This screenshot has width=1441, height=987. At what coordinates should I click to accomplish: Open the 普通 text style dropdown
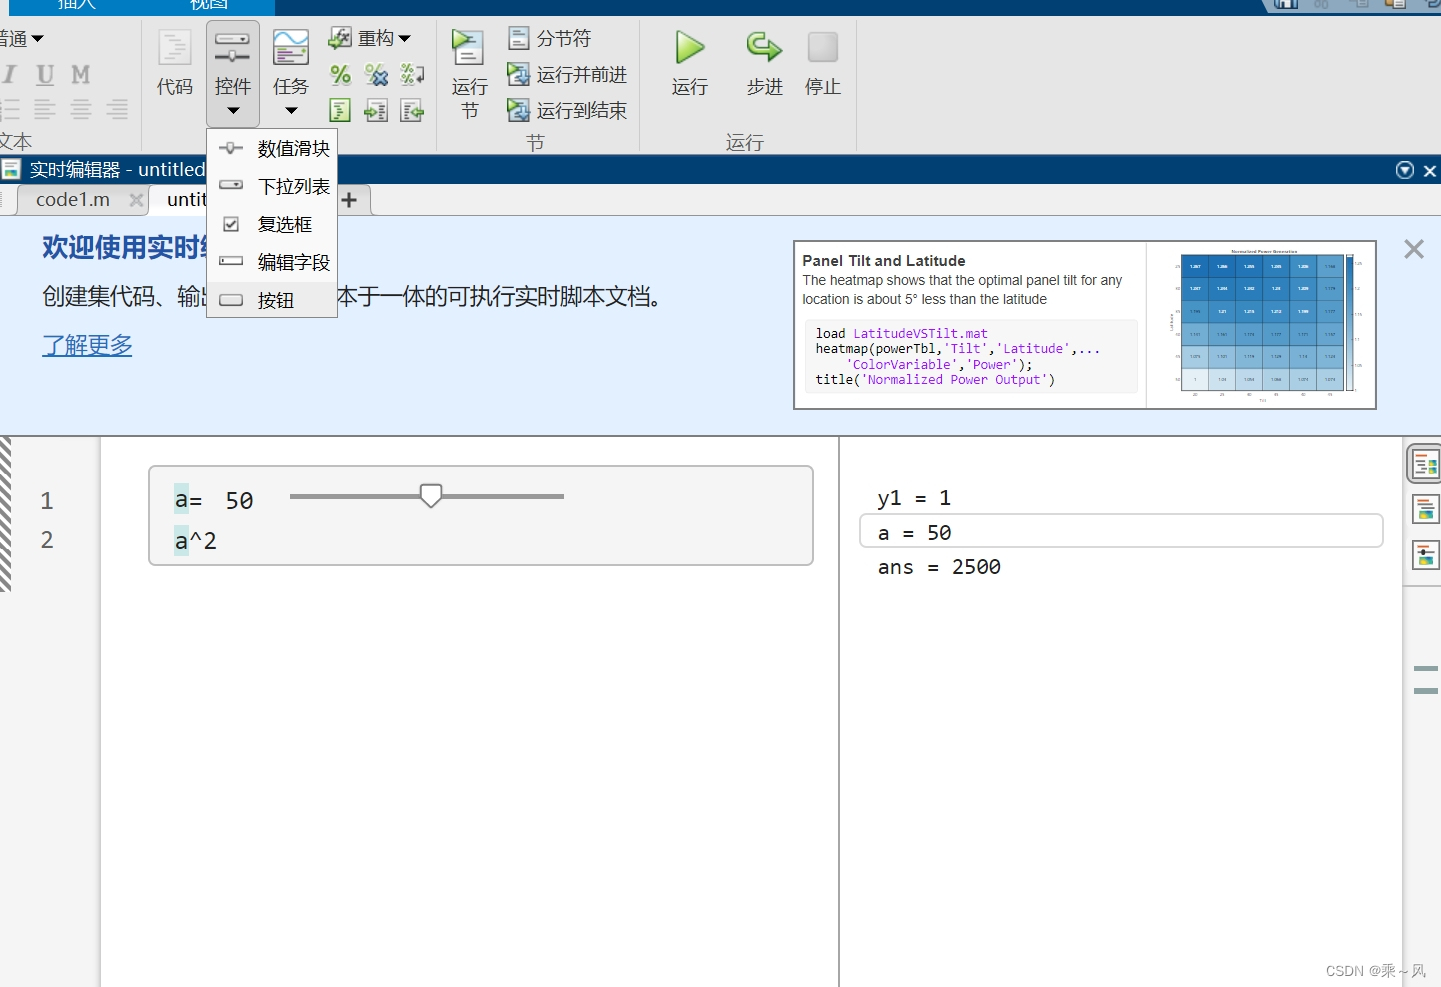tap(22, 38)
